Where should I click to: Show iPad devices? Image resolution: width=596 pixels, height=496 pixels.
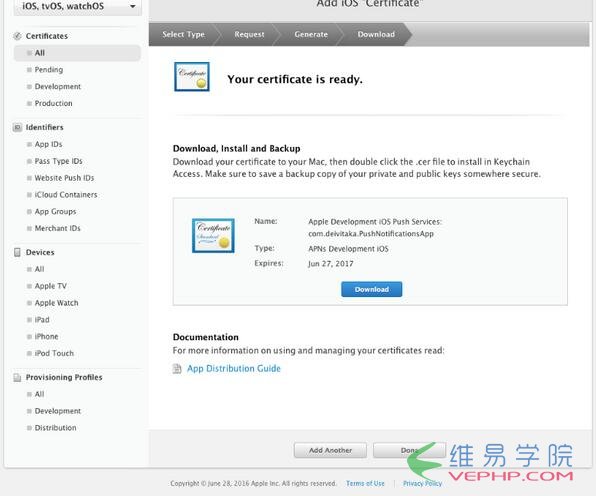click(x=42, y=320)
